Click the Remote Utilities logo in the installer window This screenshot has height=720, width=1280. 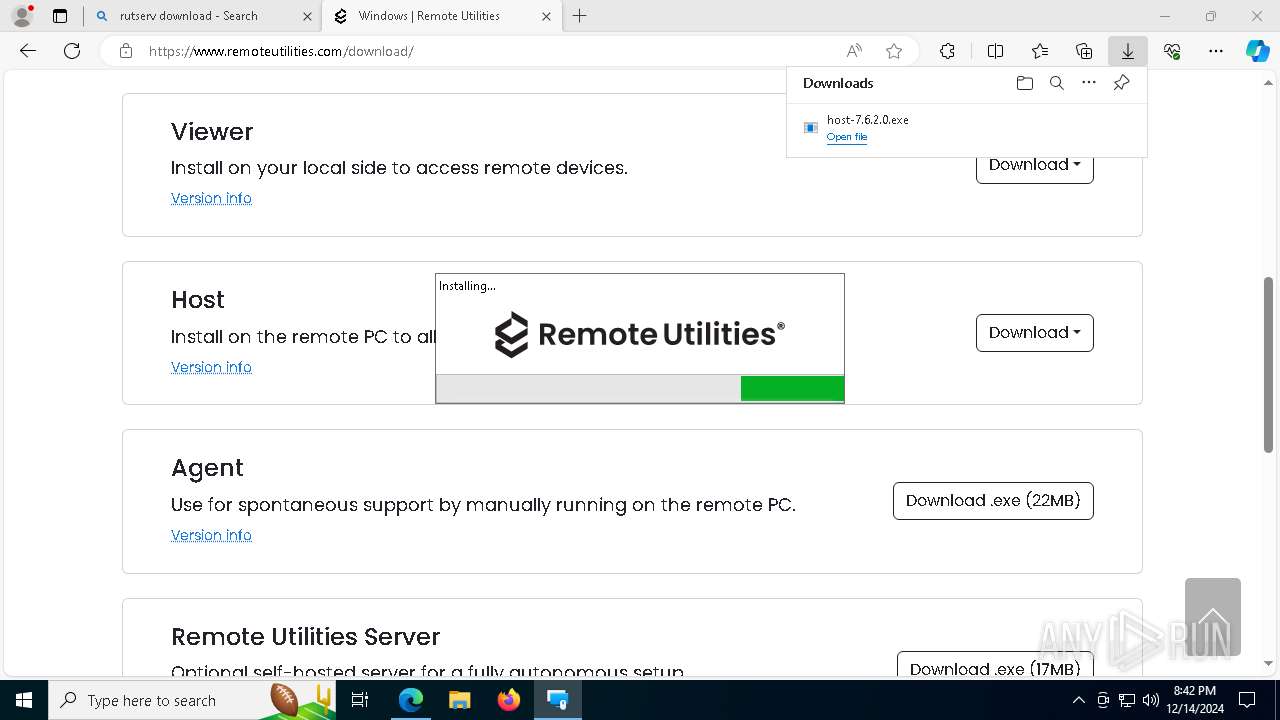[x=640, y=334]
